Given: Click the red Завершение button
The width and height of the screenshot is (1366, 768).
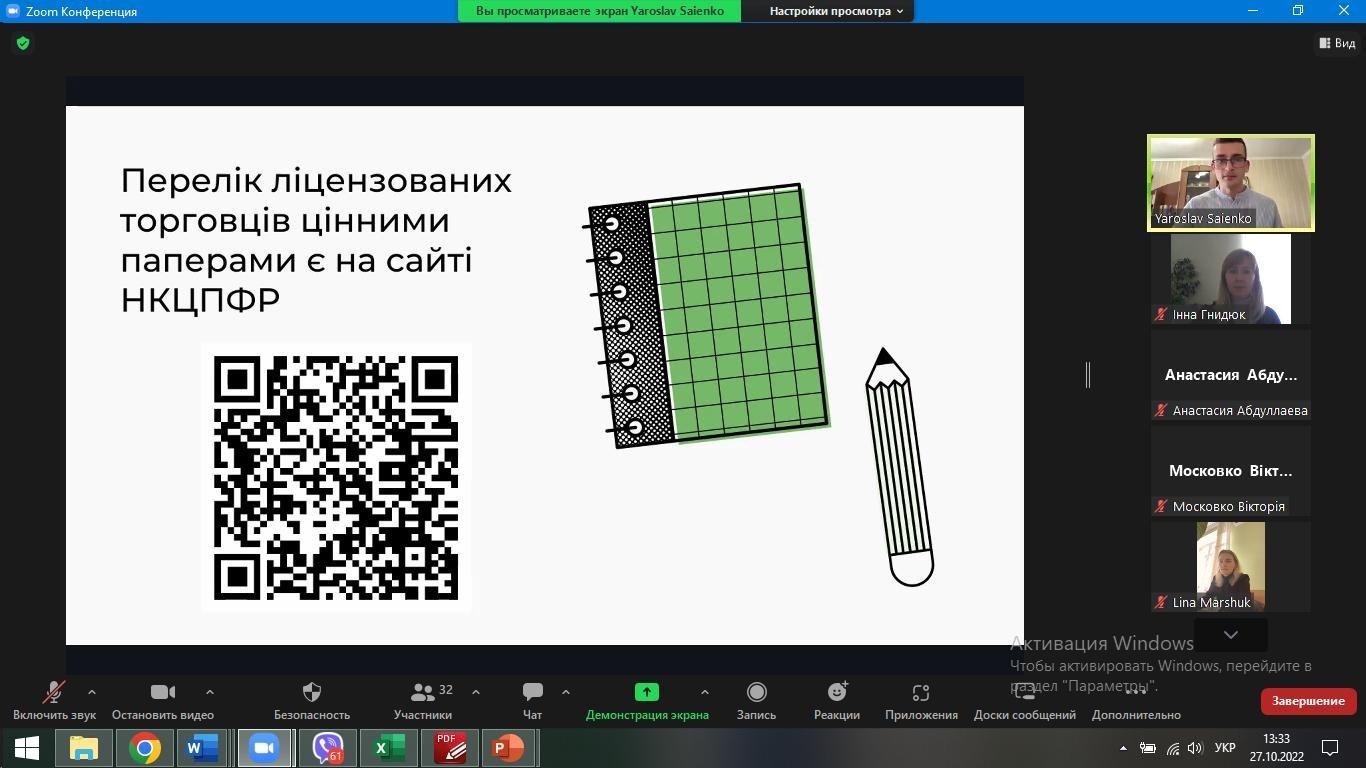Looking at the screenshot, I should click(1308, 701).
